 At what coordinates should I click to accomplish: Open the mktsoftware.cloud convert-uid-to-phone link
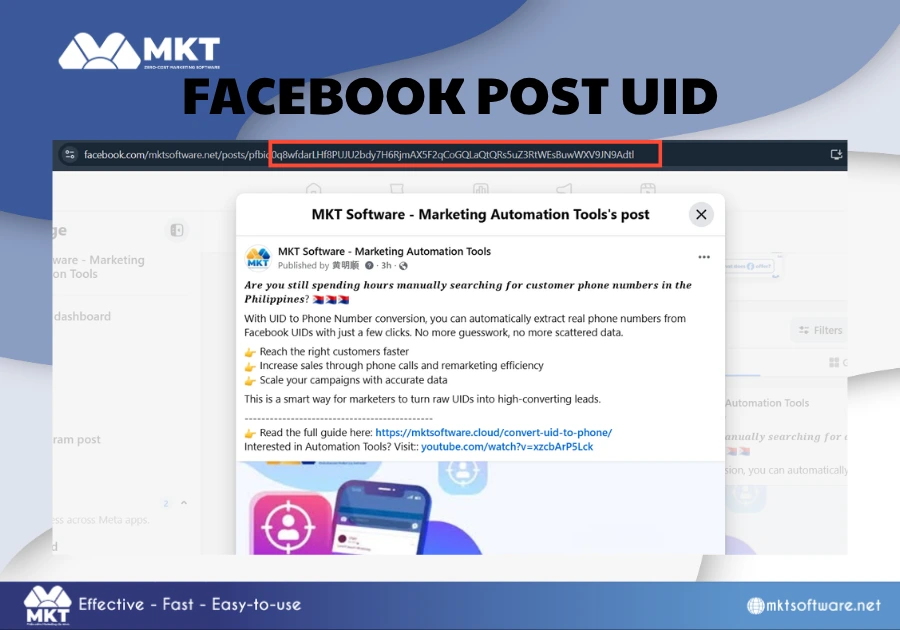[x=494, y=432]
